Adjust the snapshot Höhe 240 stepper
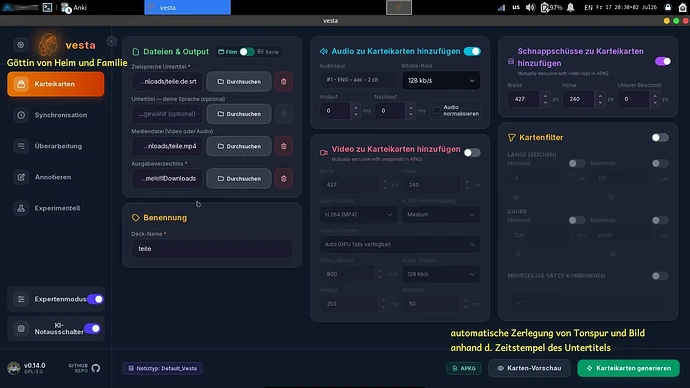This screenshot has width=690, height=388. pyautogui.click(x=600, y=99)
